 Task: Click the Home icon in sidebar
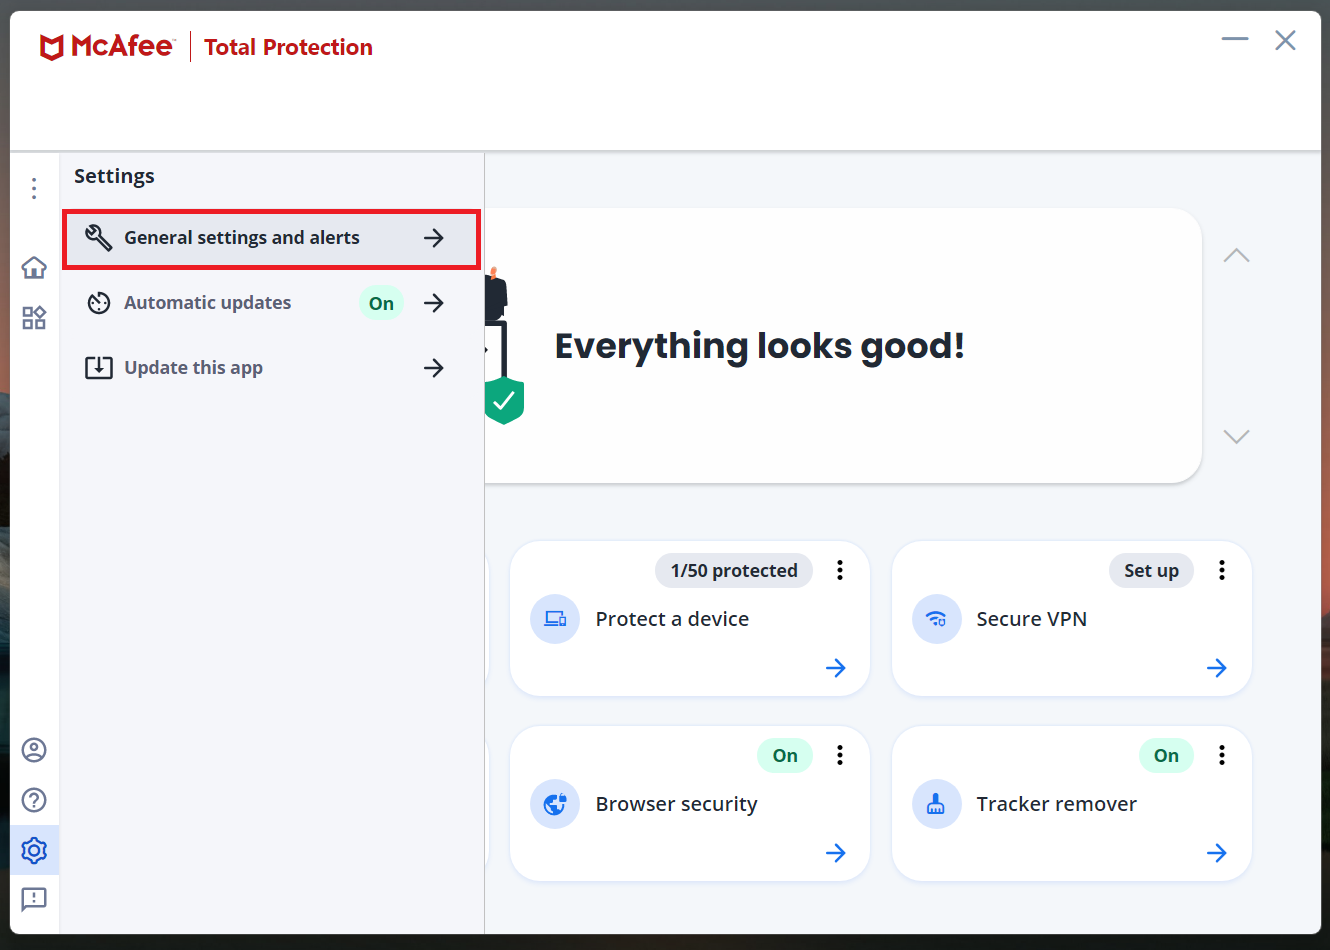pos(34,267)
